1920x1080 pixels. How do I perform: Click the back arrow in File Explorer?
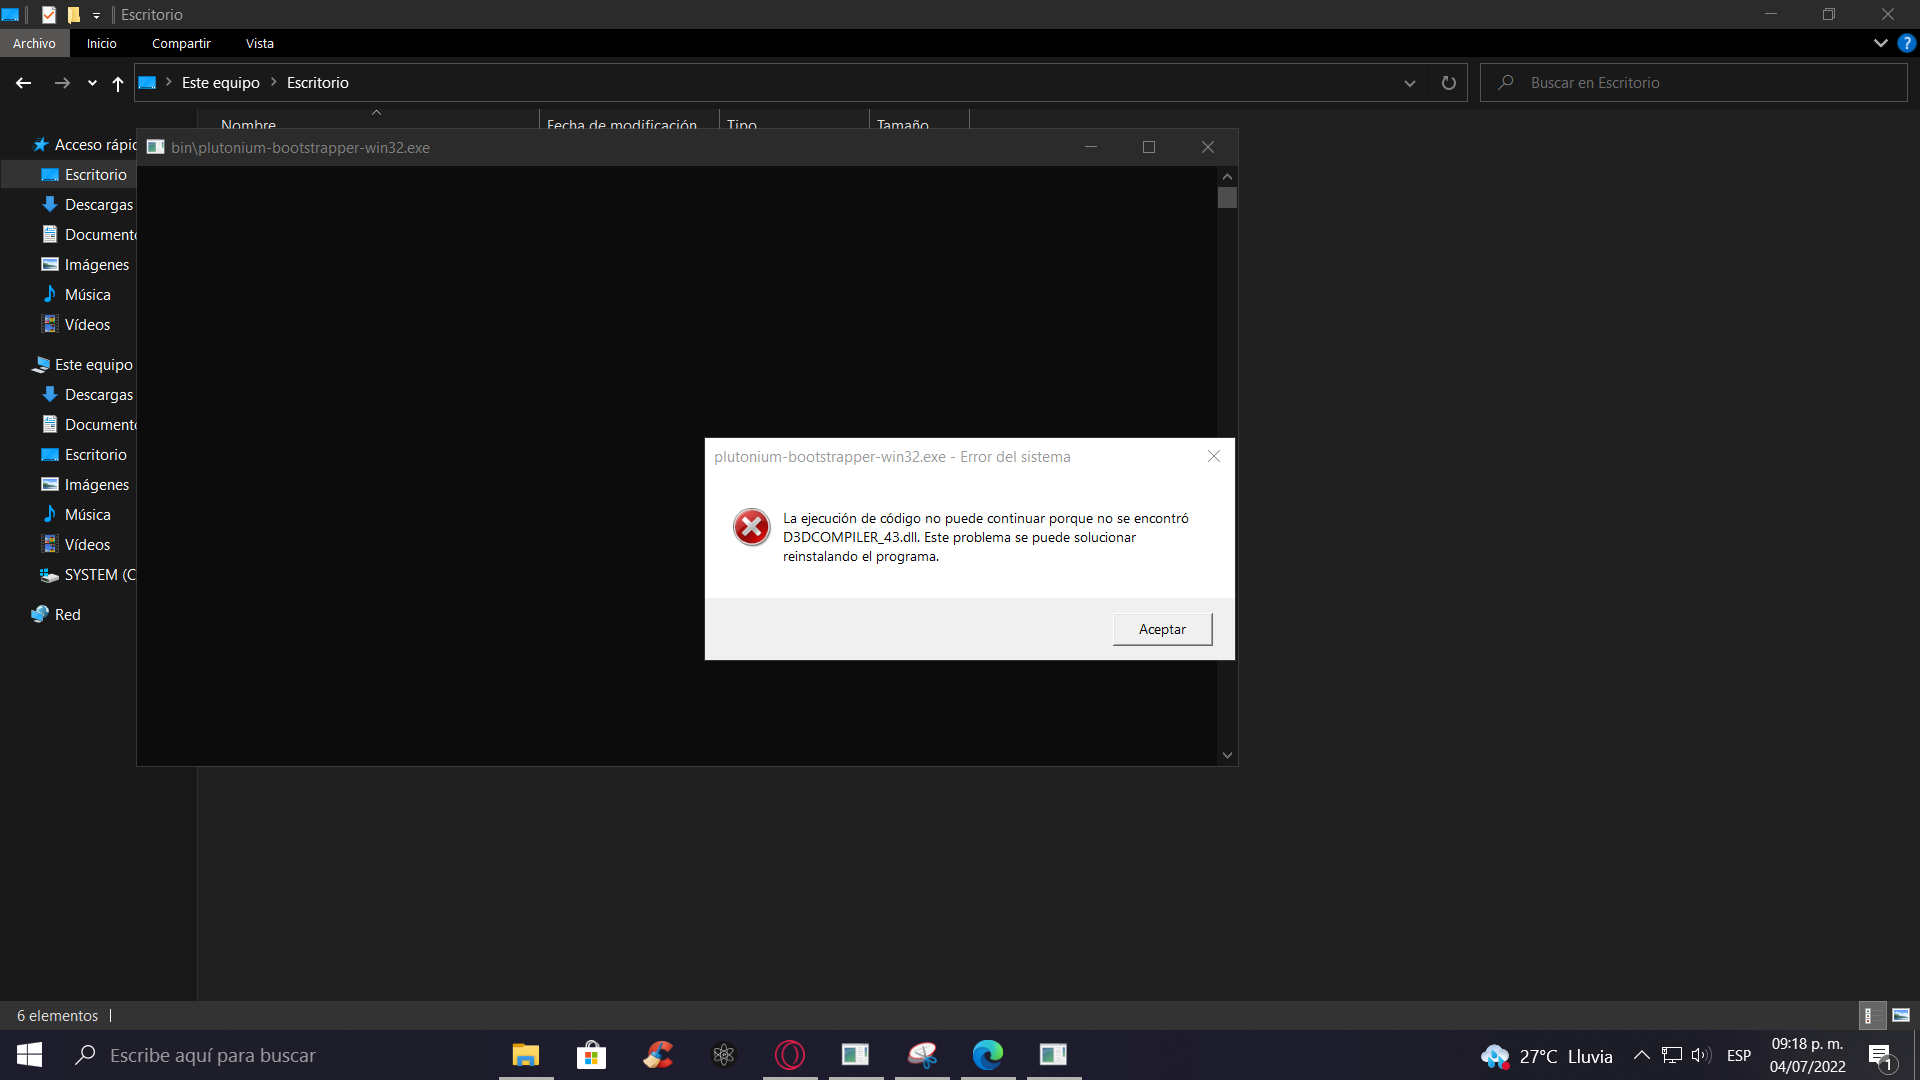pyautogui.click(x=24, y=83)
